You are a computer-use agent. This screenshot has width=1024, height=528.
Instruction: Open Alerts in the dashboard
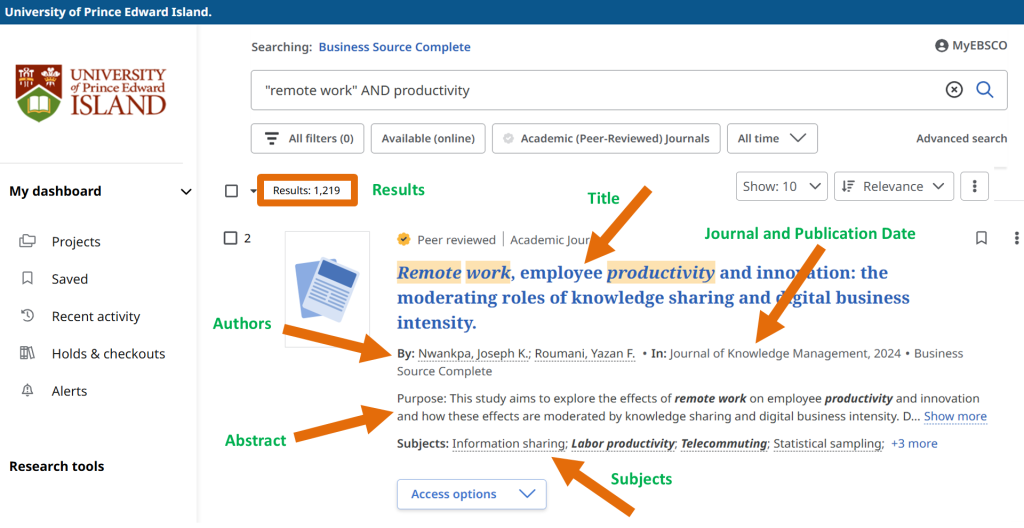[x=69, y=391]
